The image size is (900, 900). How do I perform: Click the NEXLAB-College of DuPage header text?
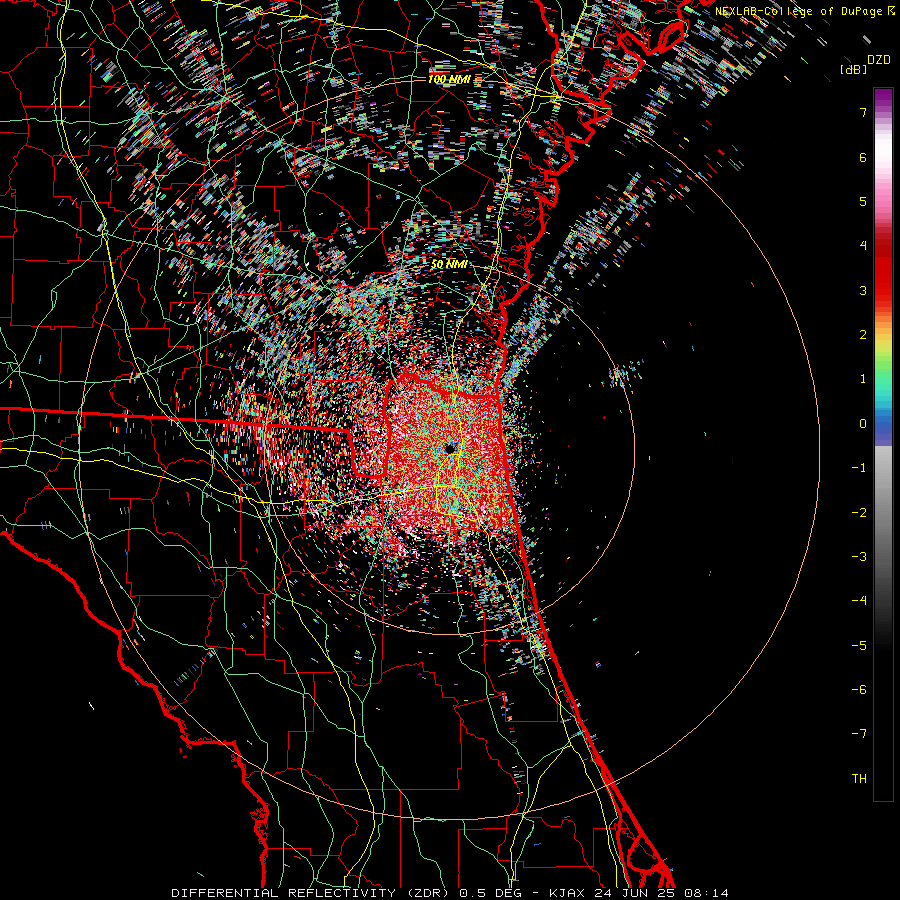(x=799, y=11)
